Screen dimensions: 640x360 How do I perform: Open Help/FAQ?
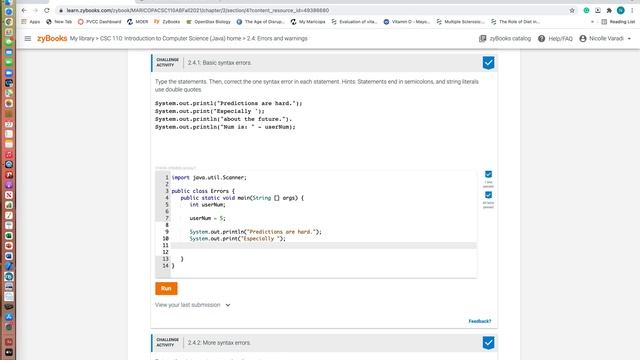[x=555, y=38]
